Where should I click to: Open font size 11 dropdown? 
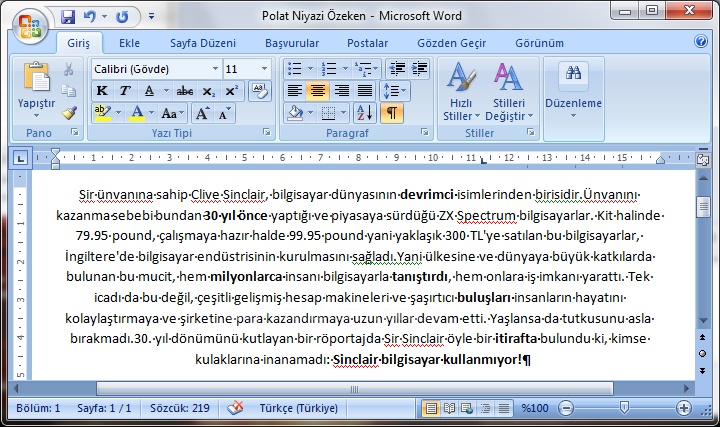264,69
